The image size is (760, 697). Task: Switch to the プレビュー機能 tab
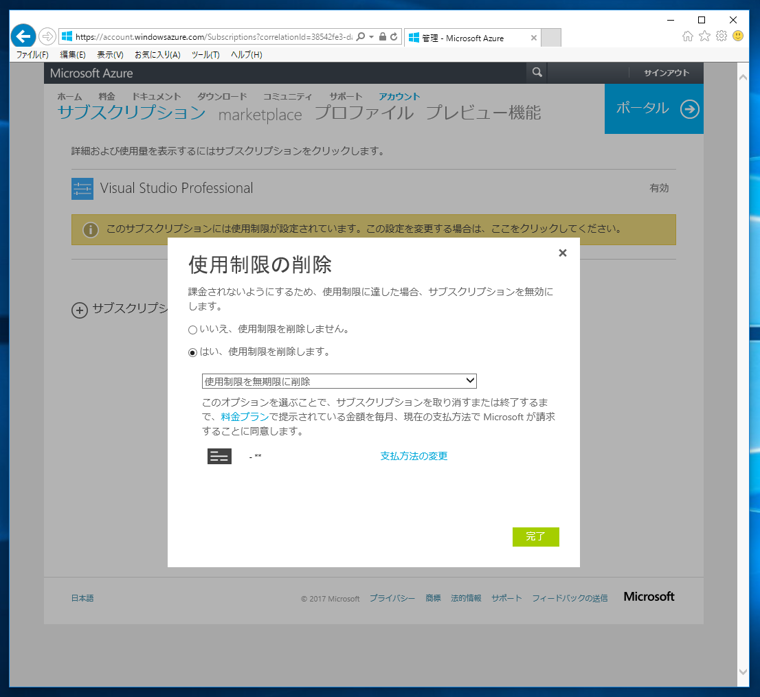click(x=483, y=112)
